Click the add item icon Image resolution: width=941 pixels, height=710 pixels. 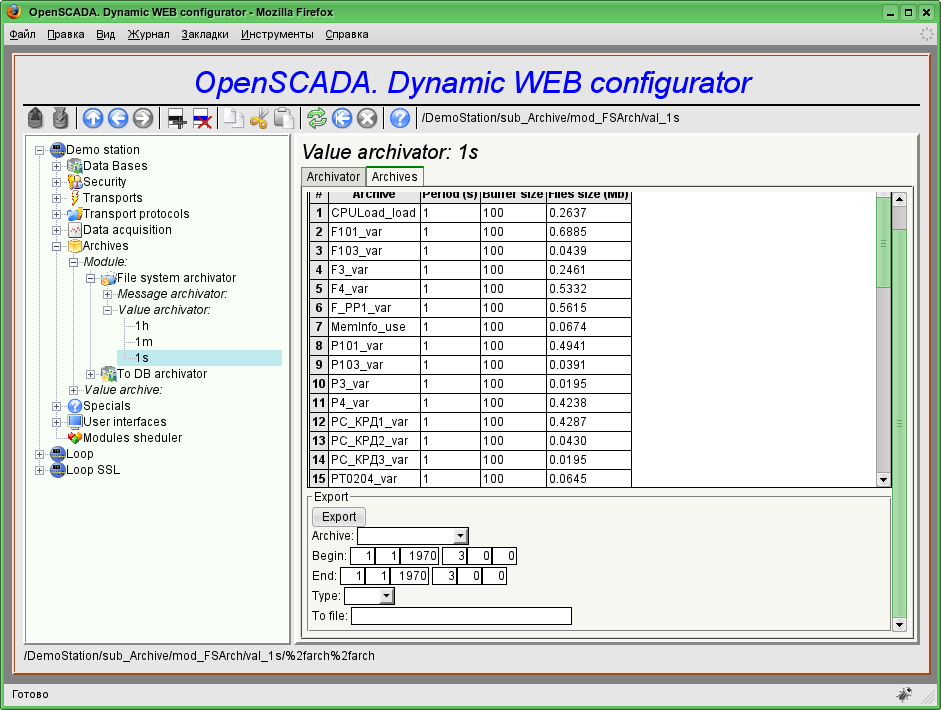176,118
